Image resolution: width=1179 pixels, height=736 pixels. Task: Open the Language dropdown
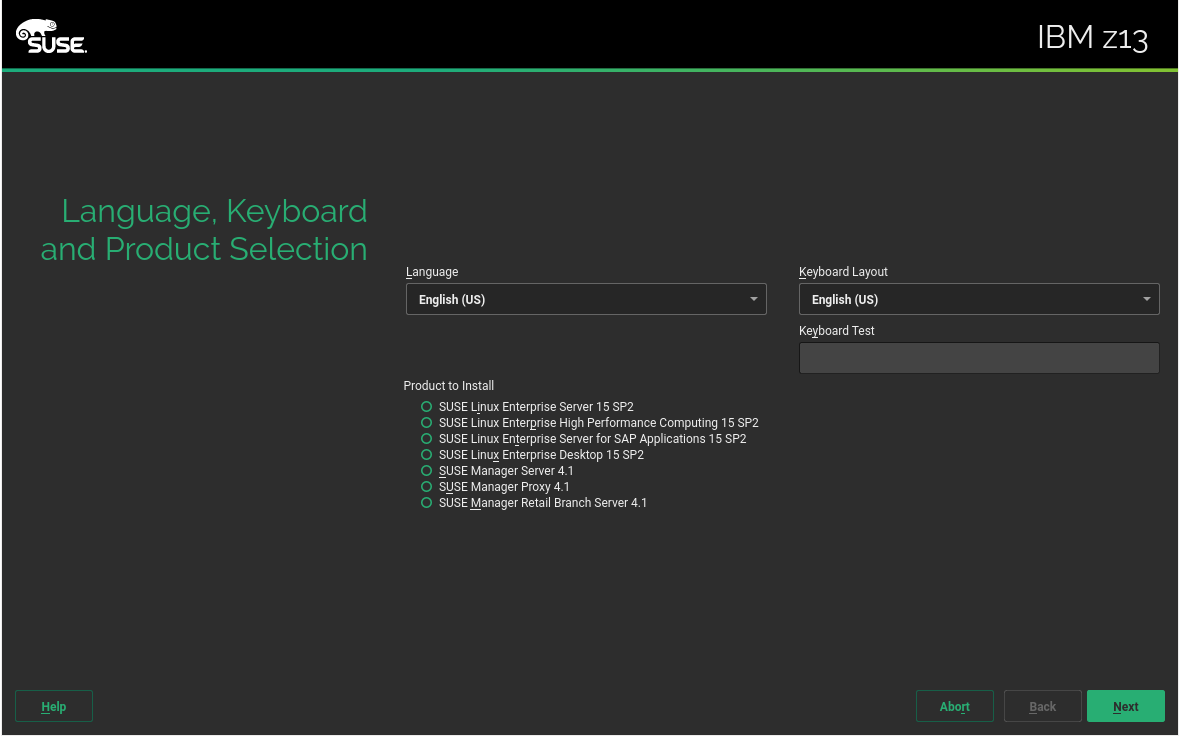tap(586, 299)
